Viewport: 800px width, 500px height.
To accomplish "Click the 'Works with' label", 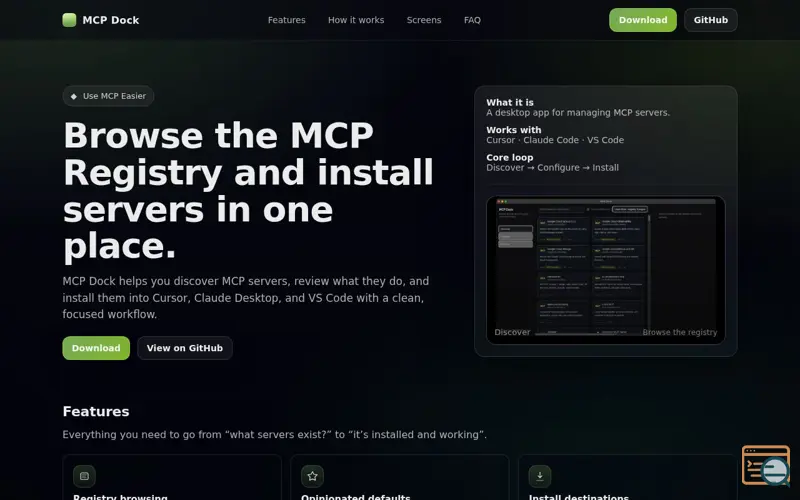I will [x=514, y=130].
